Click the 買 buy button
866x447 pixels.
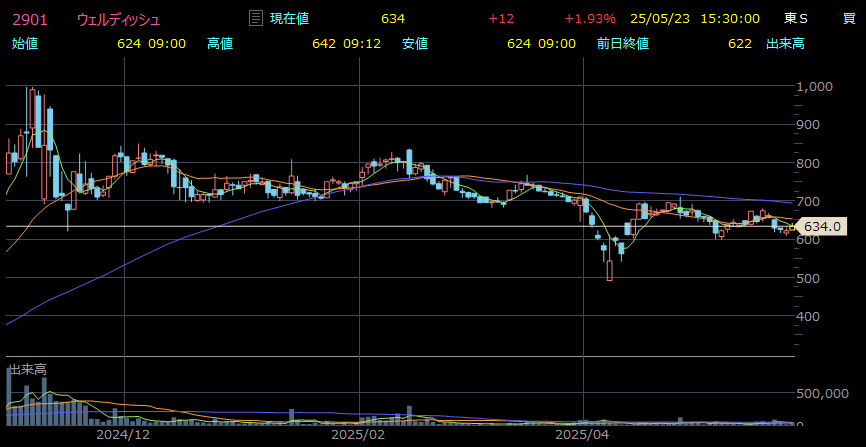tap(849, 18)
